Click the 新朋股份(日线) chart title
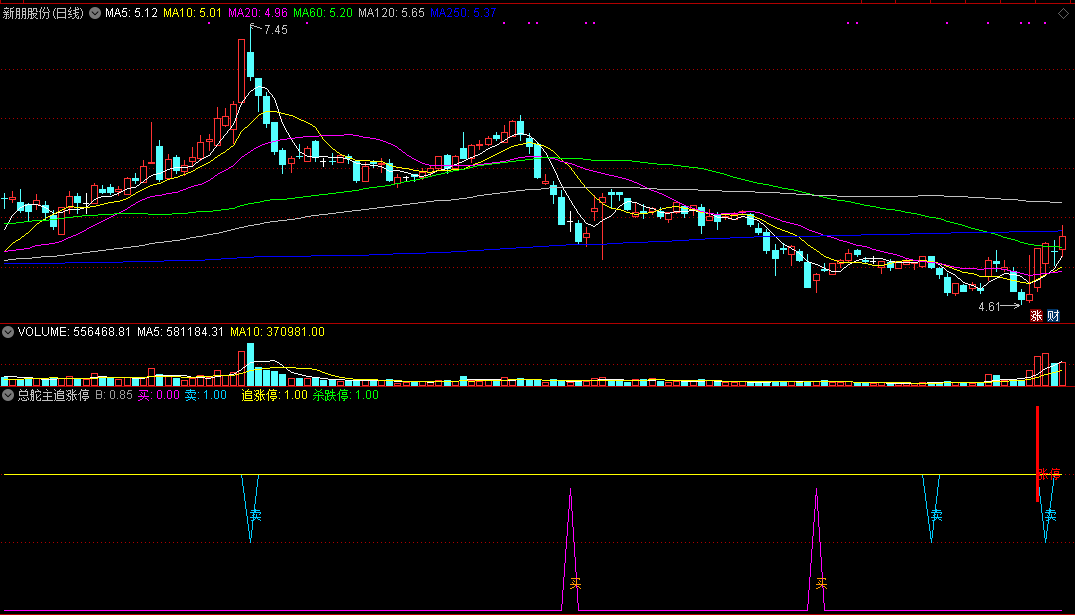The height and width of the screenshot is (615, 1075). tap(46, 14)
